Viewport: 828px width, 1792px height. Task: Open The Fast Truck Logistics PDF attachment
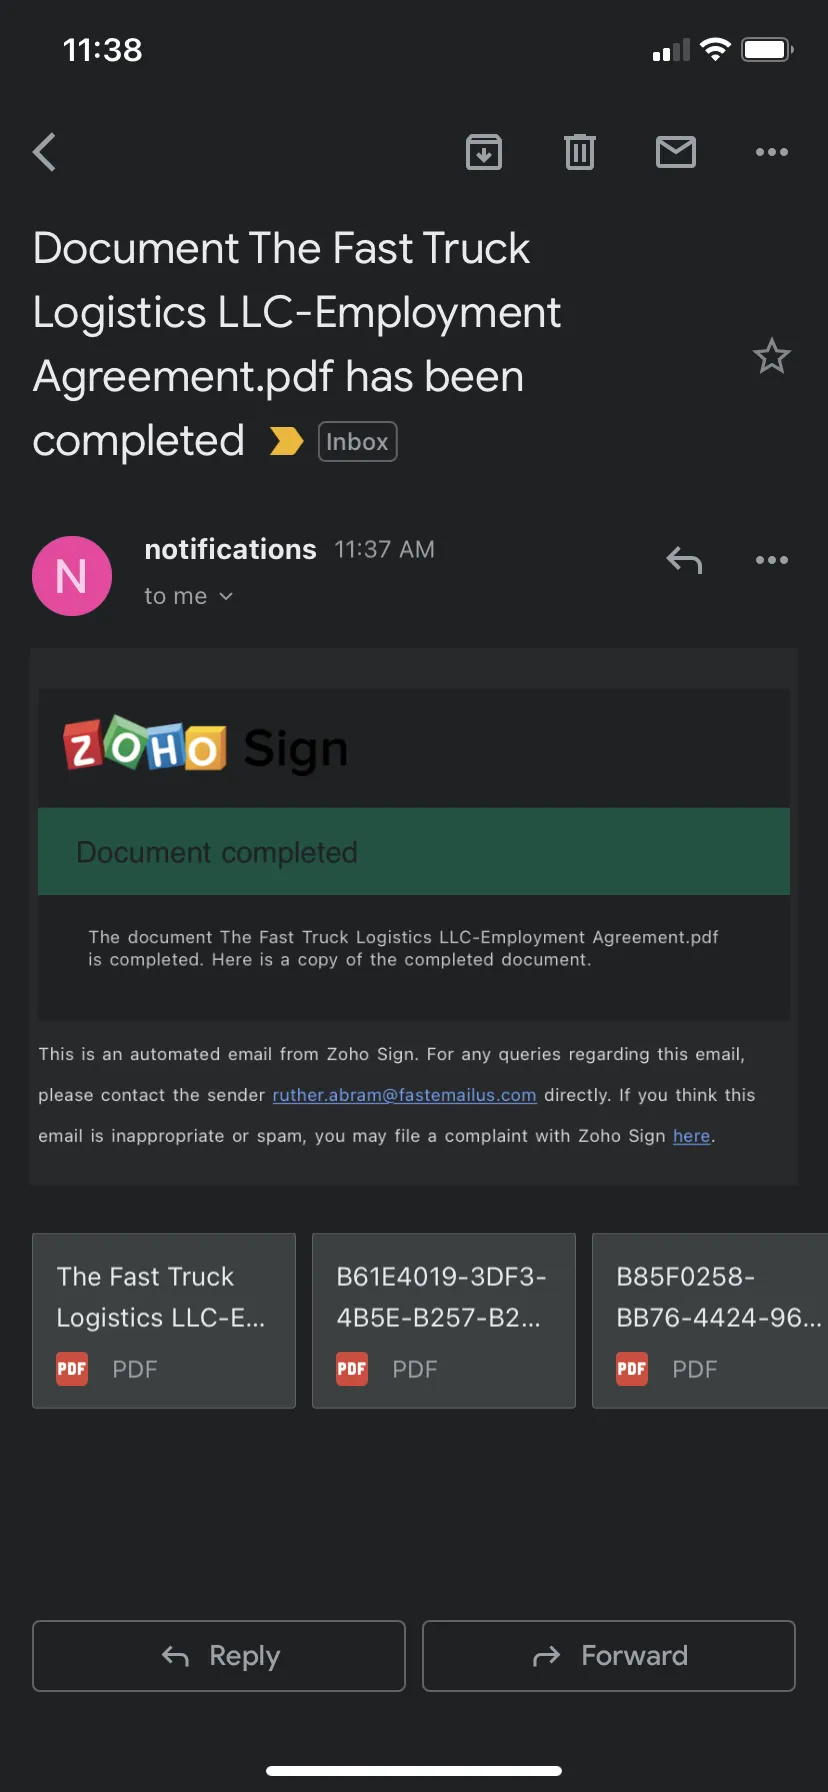tap(164, 1321)
